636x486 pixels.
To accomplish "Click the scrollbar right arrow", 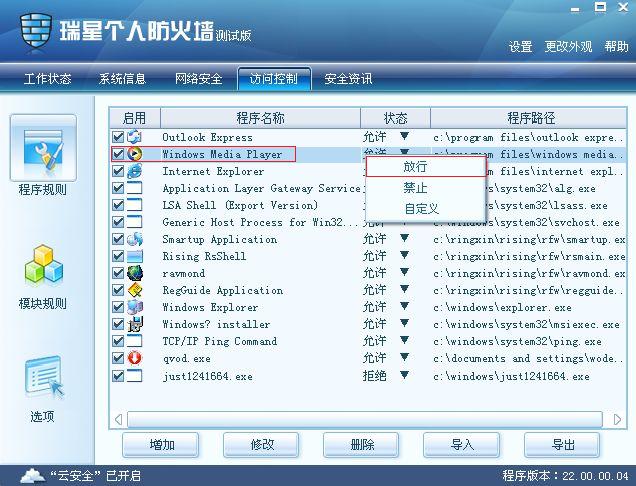I will tap(617, 419).
